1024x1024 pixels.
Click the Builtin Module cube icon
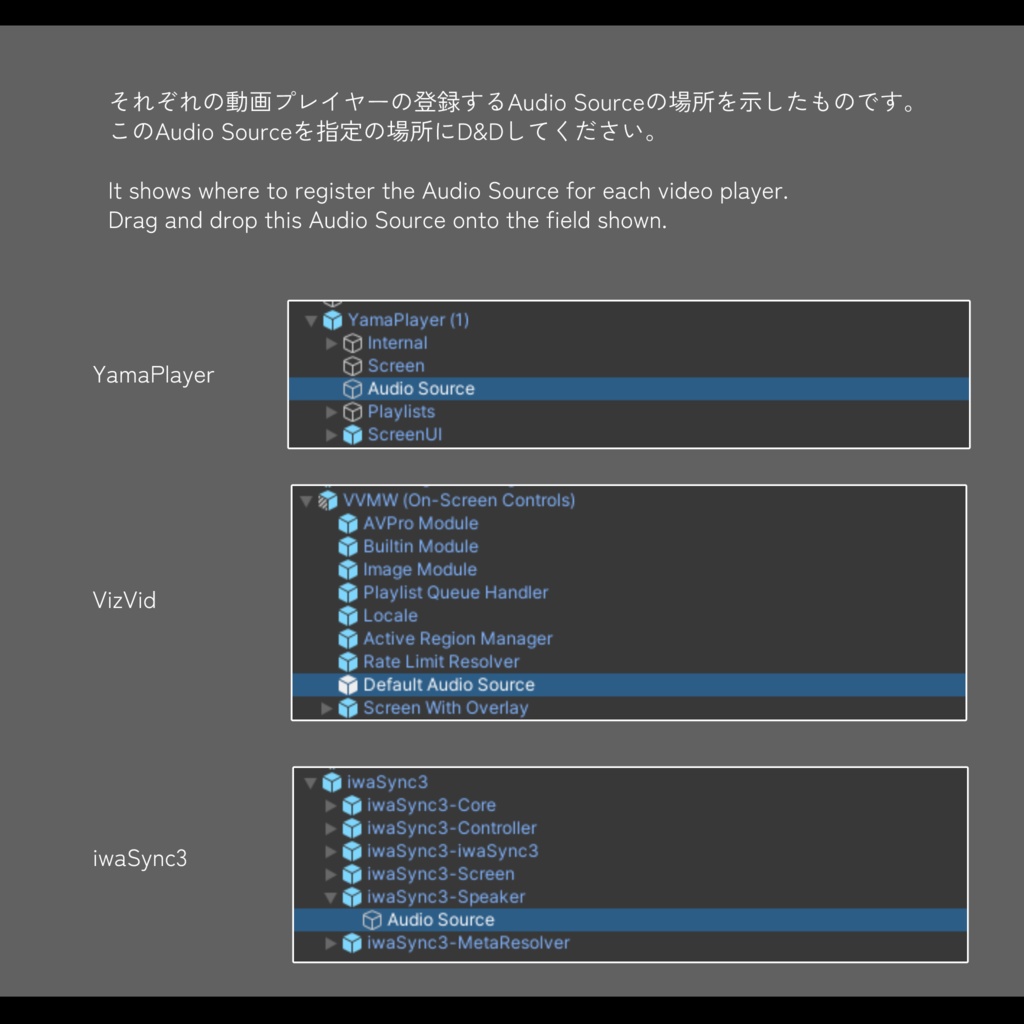(348, 546)
